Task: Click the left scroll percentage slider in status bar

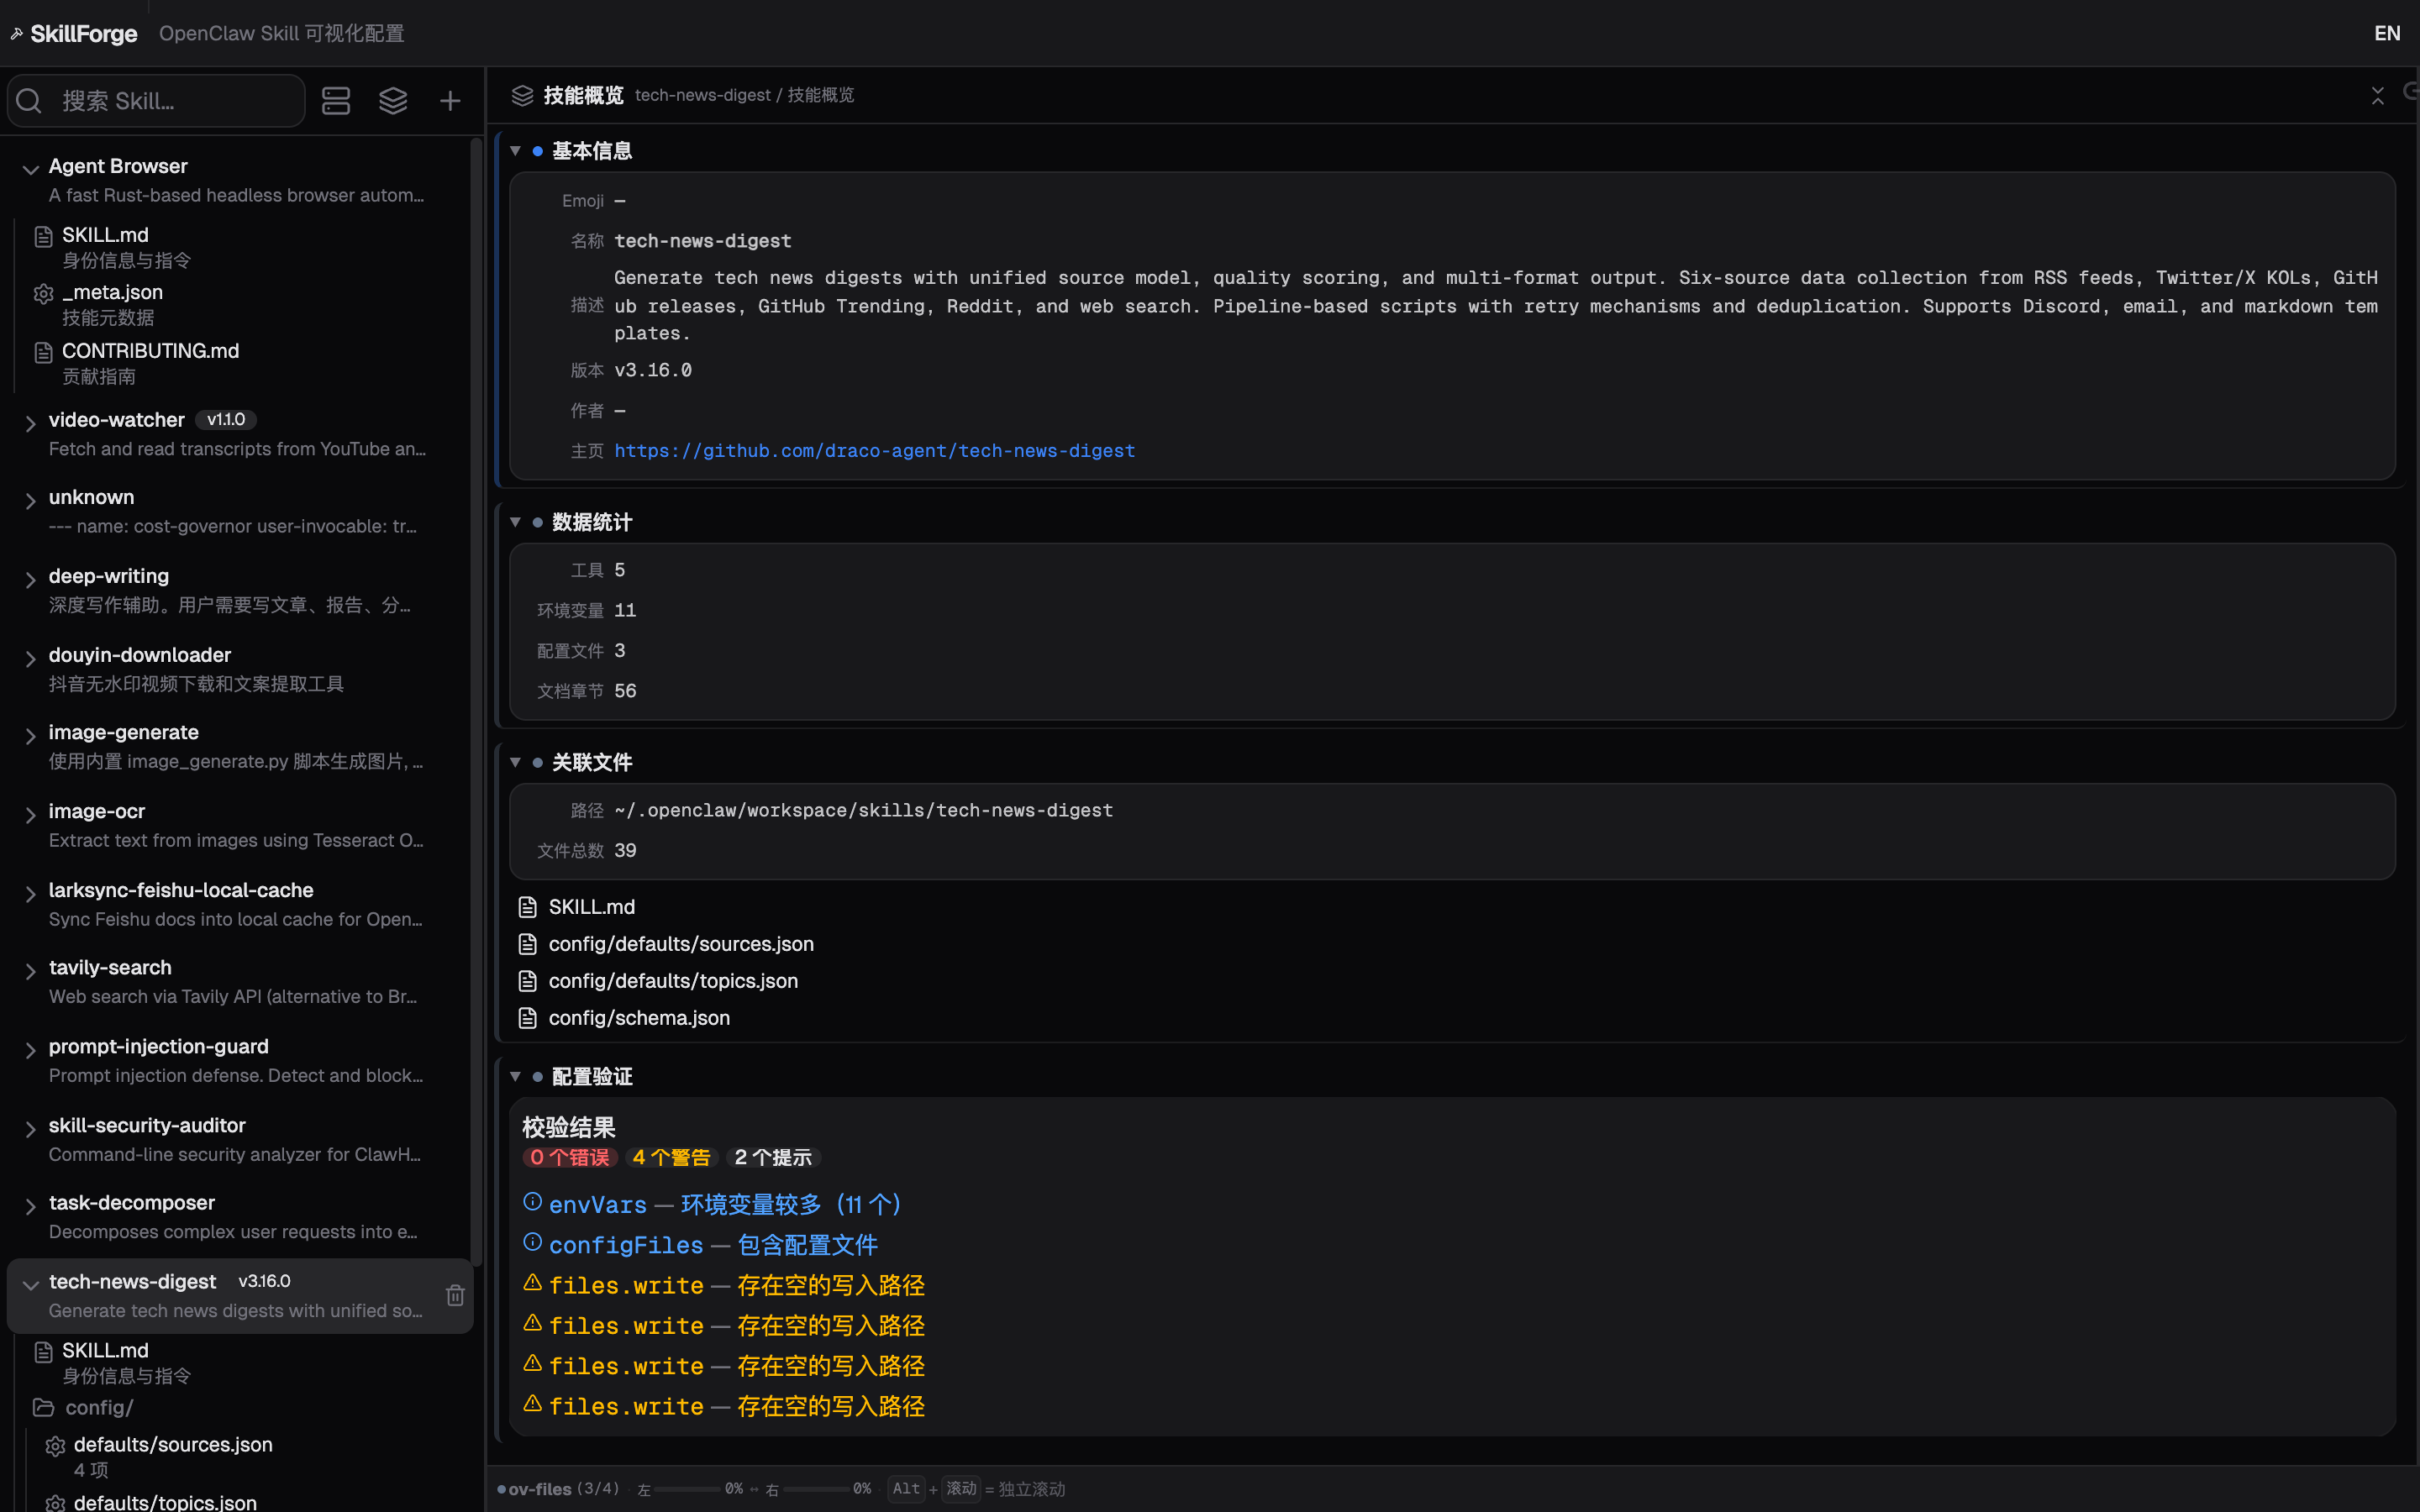Action: coord(686,1489)
